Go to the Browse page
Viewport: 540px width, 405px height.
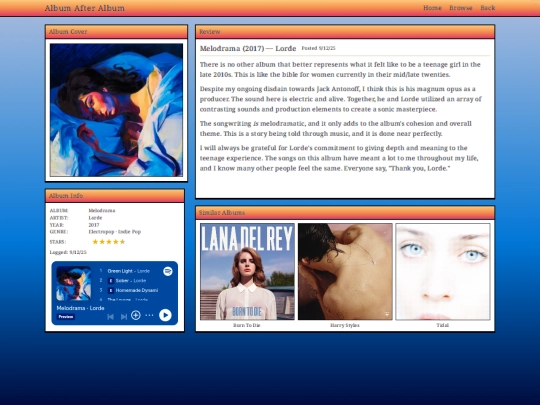[x=461, y=8]
